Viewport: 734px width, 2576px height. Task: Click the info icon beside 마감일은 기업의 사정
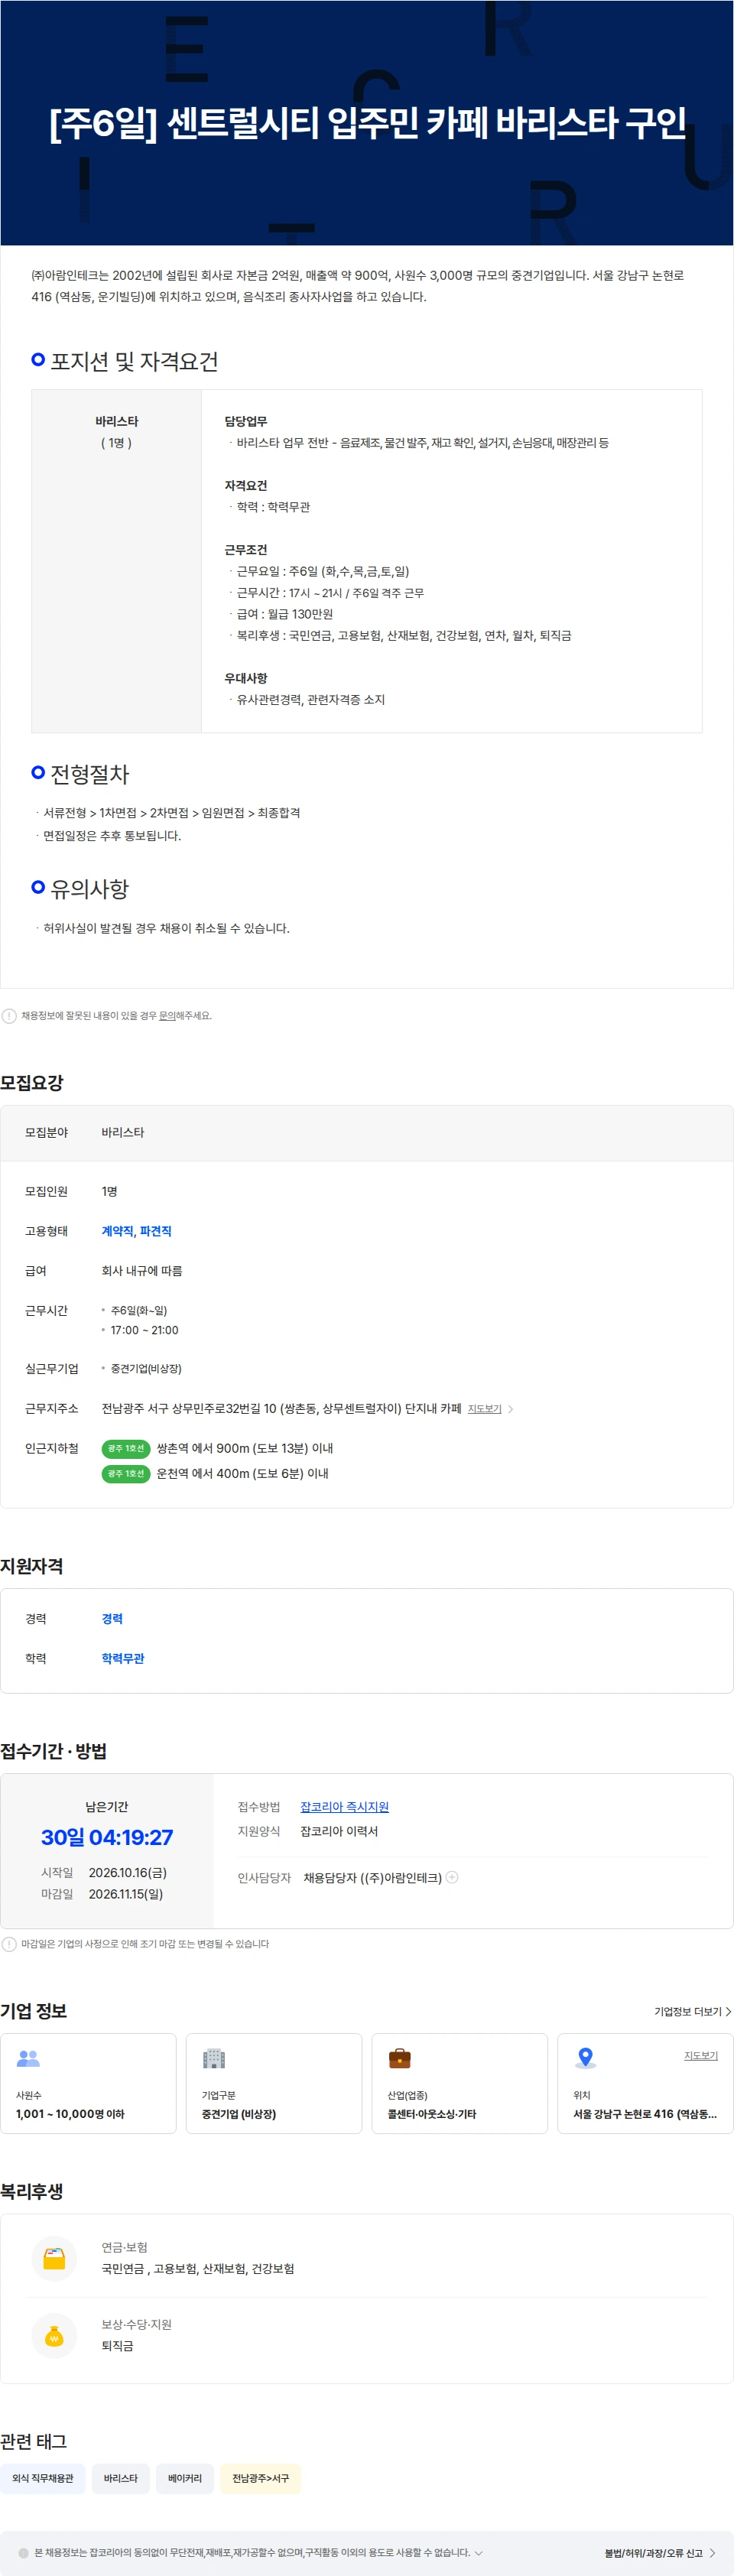(9, 1944)
